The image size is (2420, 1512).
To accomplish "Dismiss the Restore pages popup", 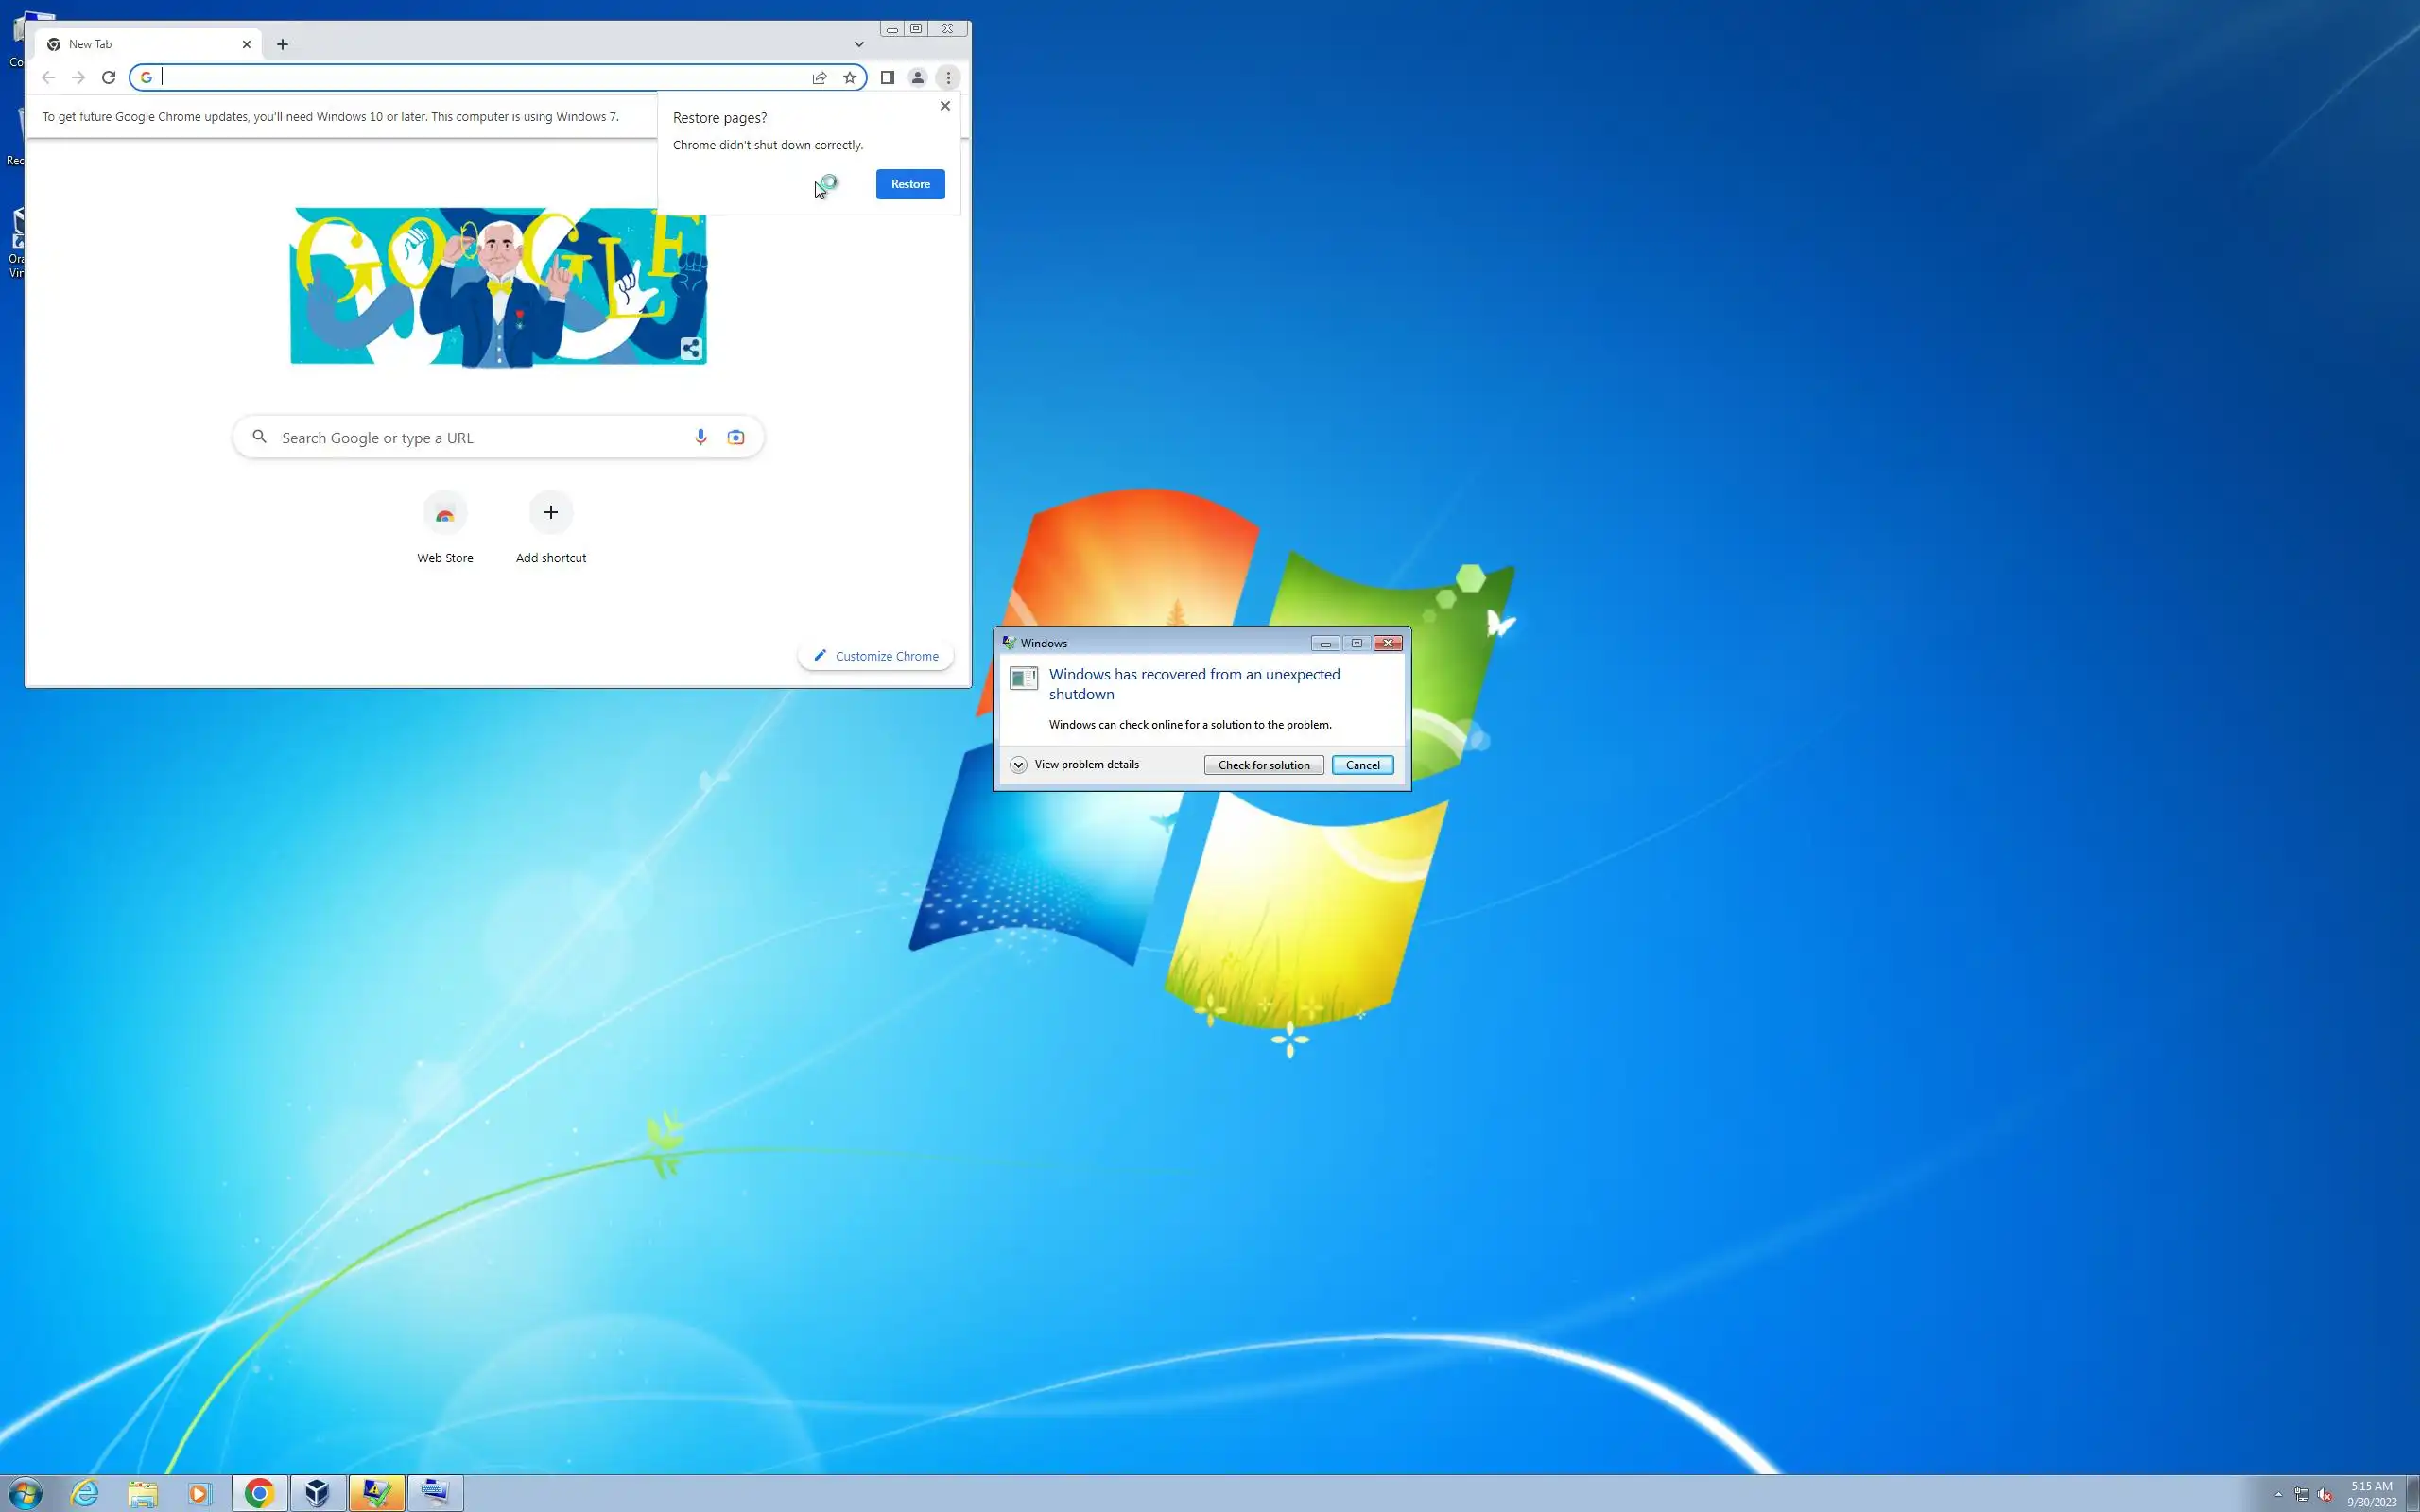I will pyautogui.click(x=945, y=106).
